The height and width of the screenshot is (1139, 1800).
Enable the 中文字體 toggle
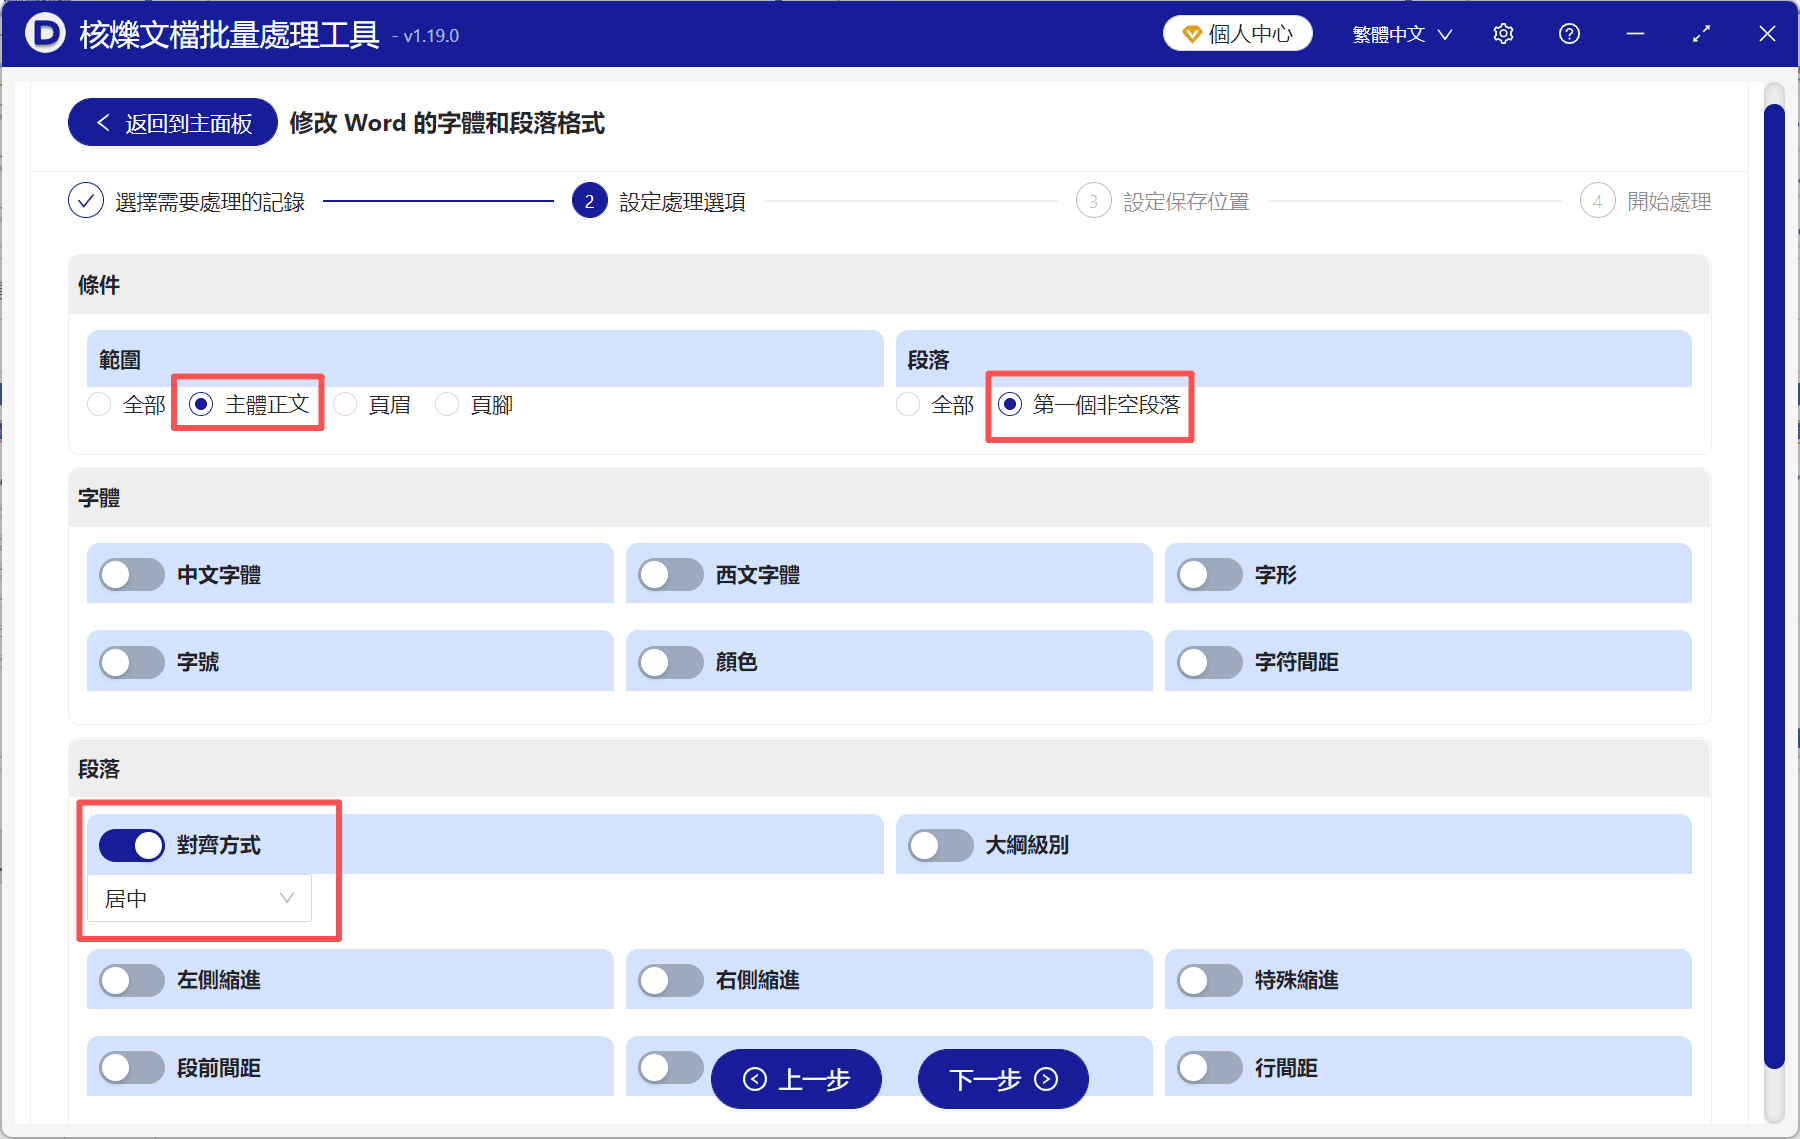(131, 574)
